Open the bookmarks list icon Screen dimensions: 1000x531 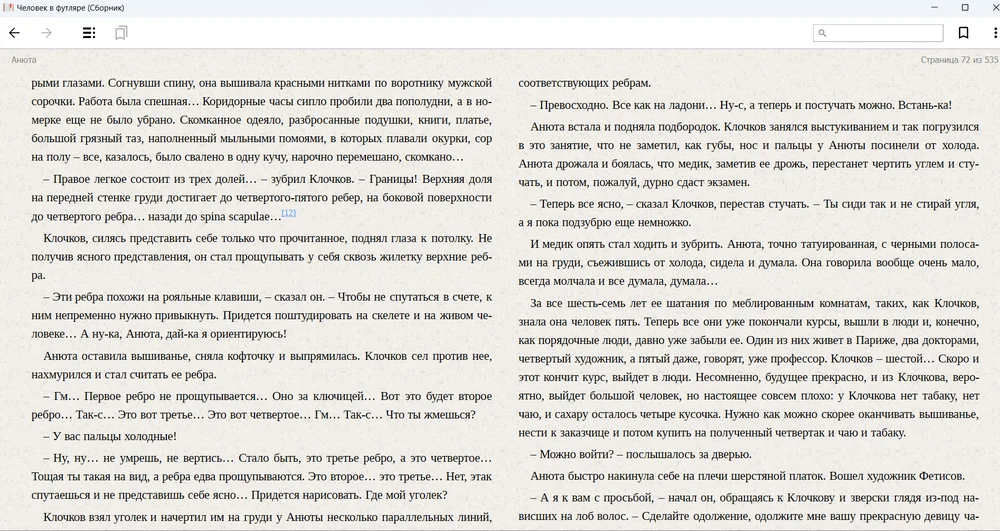pos(121,33)
